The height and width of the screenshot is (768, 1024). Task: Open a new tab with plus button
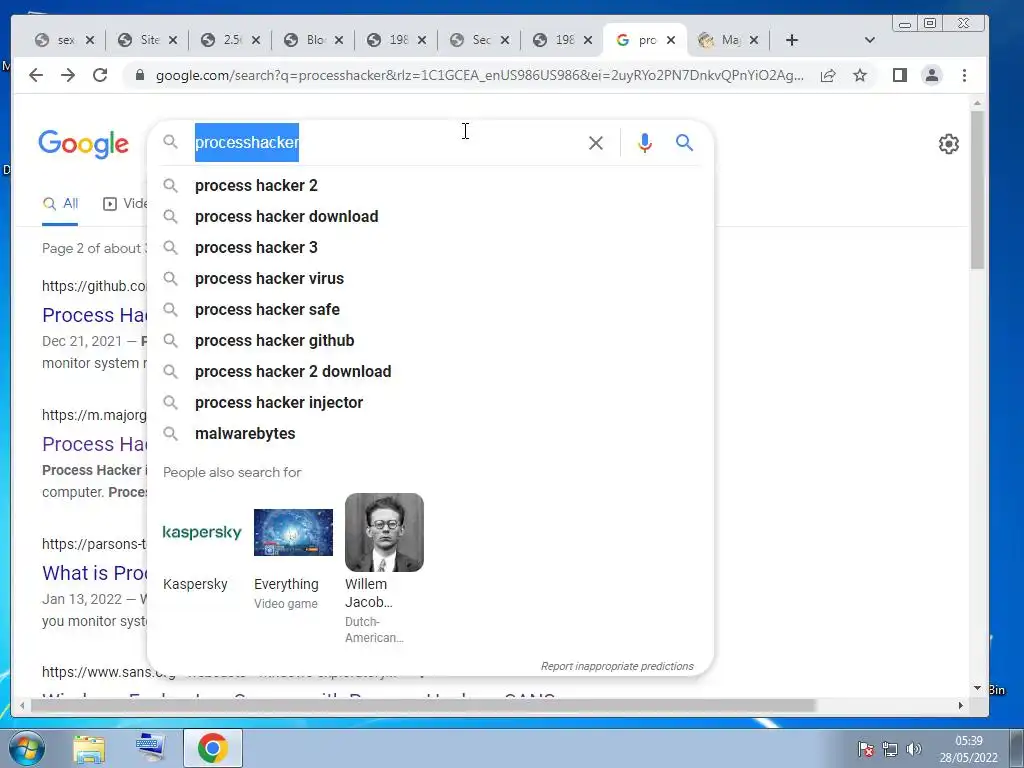[x=792, y=40]
